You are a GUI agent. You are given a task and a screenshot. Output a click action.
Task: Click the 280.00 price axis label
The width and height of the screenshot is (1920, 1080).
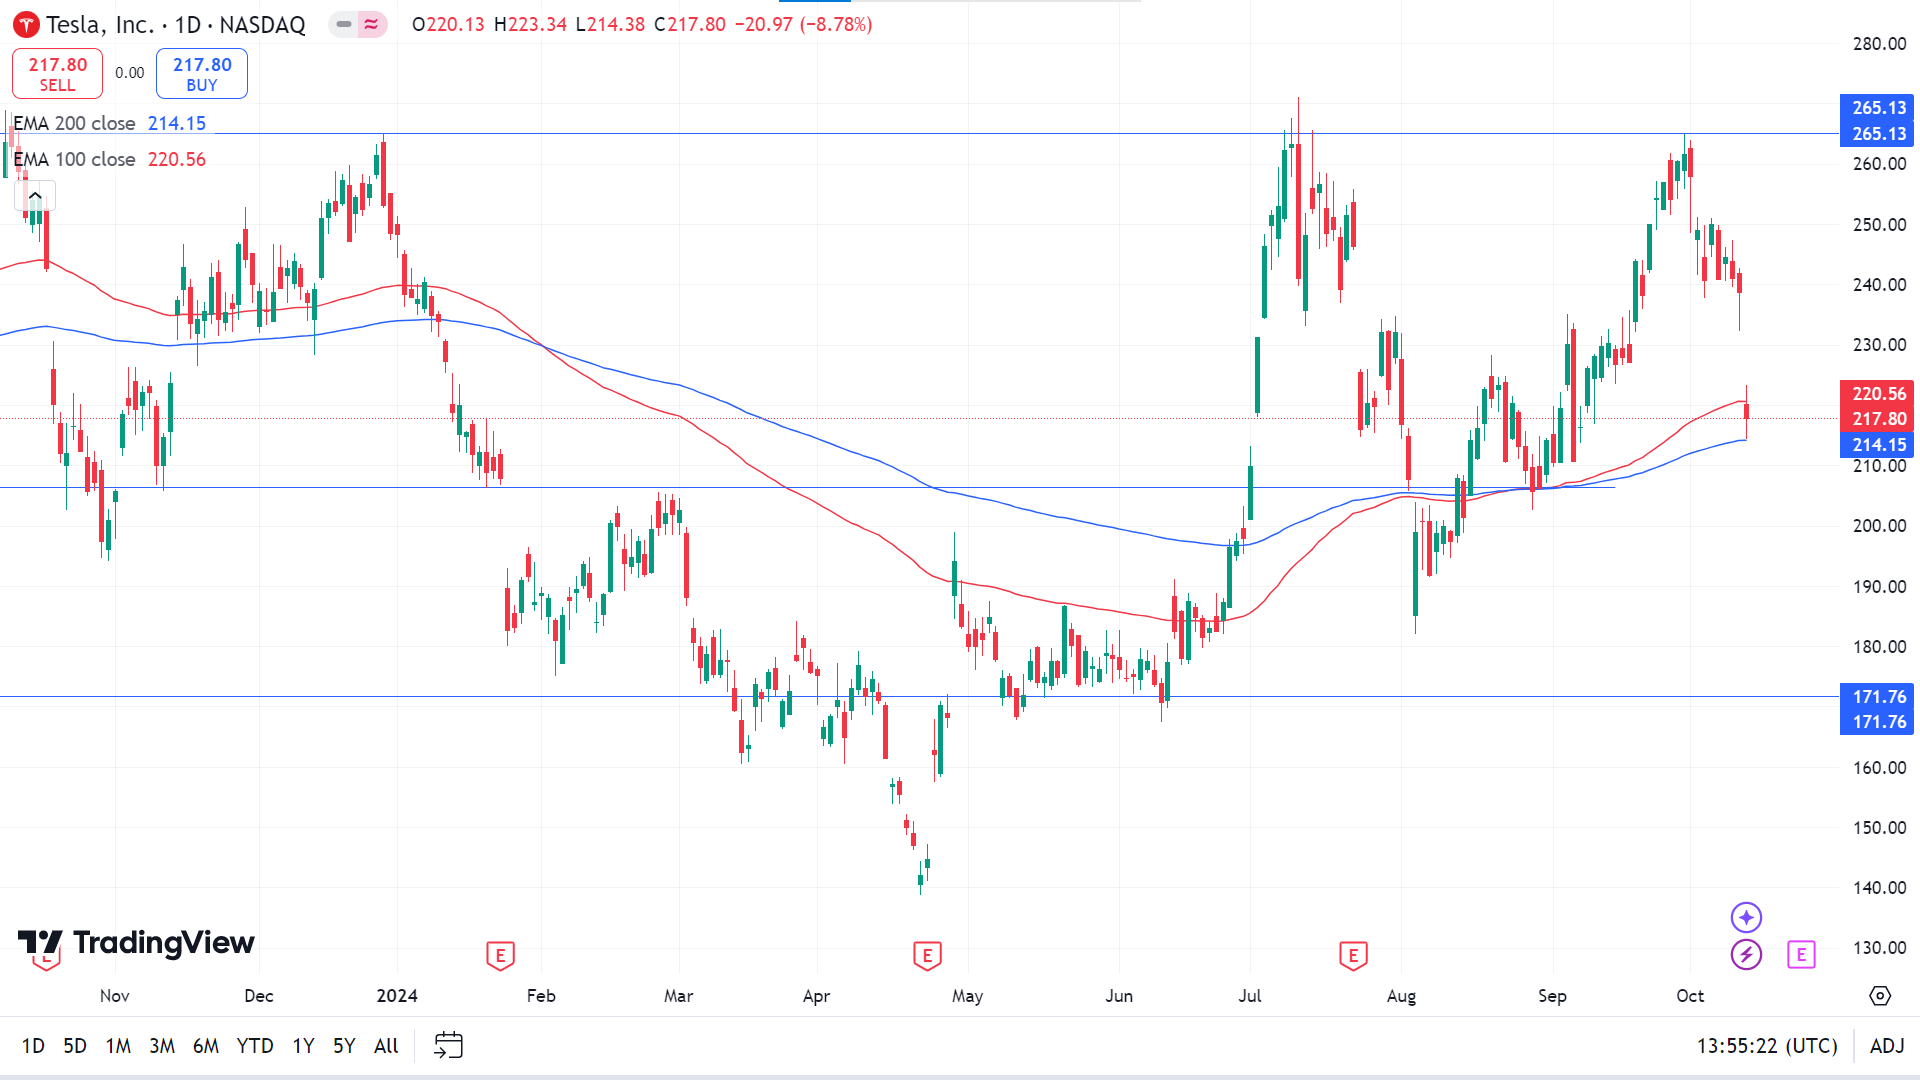coord(1879,44)
